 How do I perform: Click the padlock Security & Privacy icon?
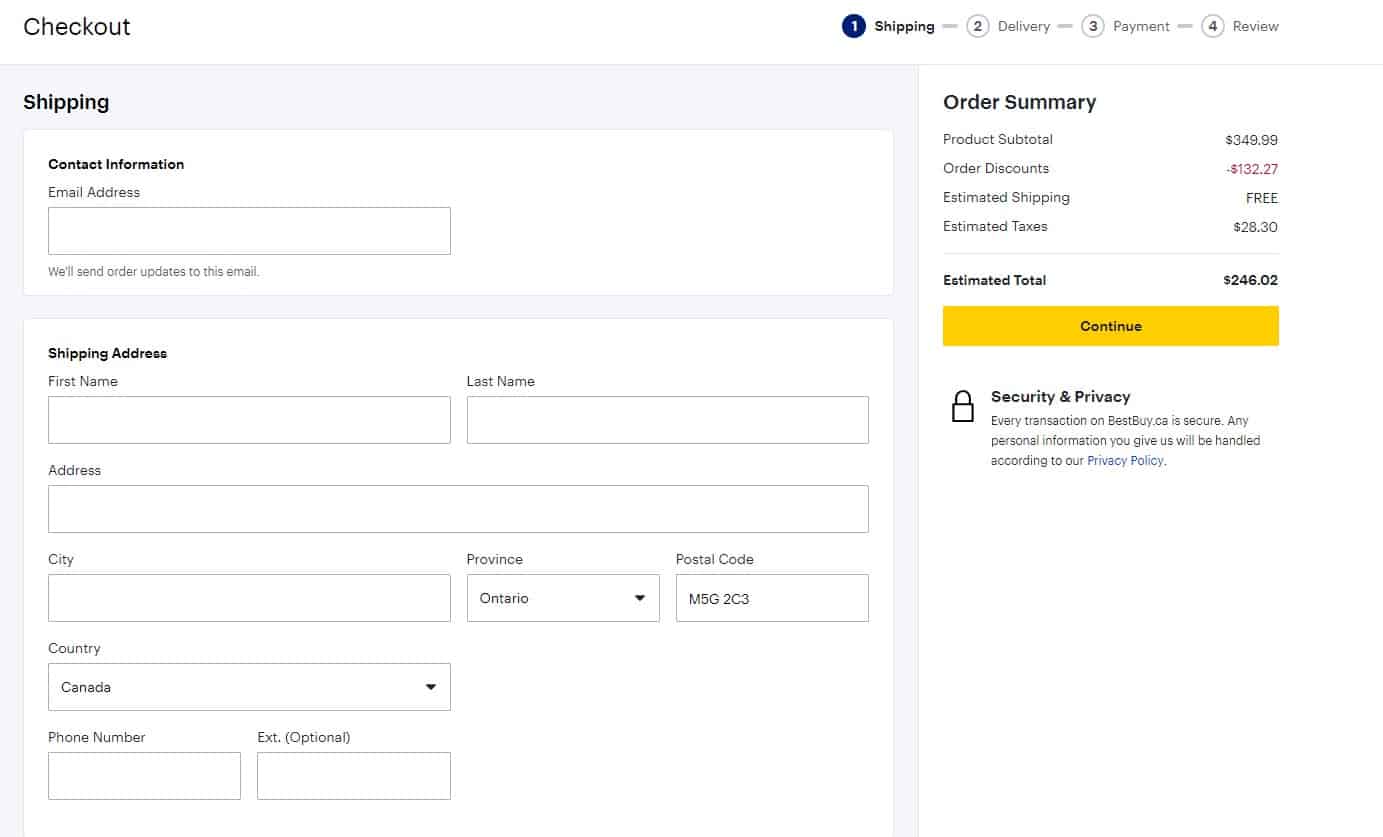point(962,406)
